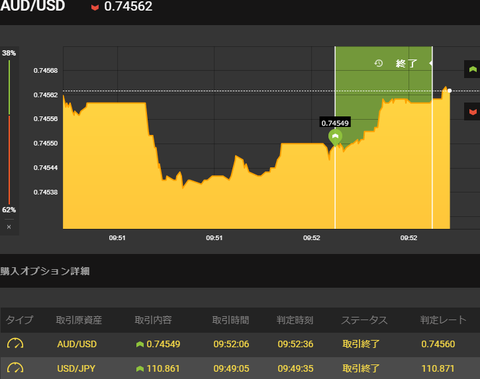This screenshot has width=480, height=379.
Task: Click the 終了 label in the green zone
Action: (406, 63)
